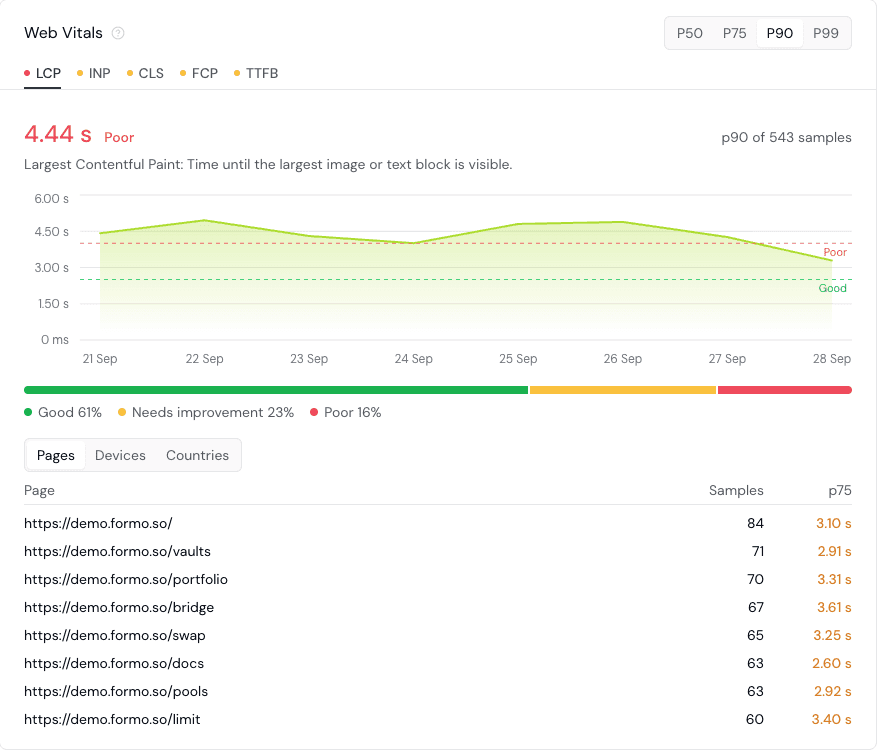Select the P90 percentile button

pos(779,33)
